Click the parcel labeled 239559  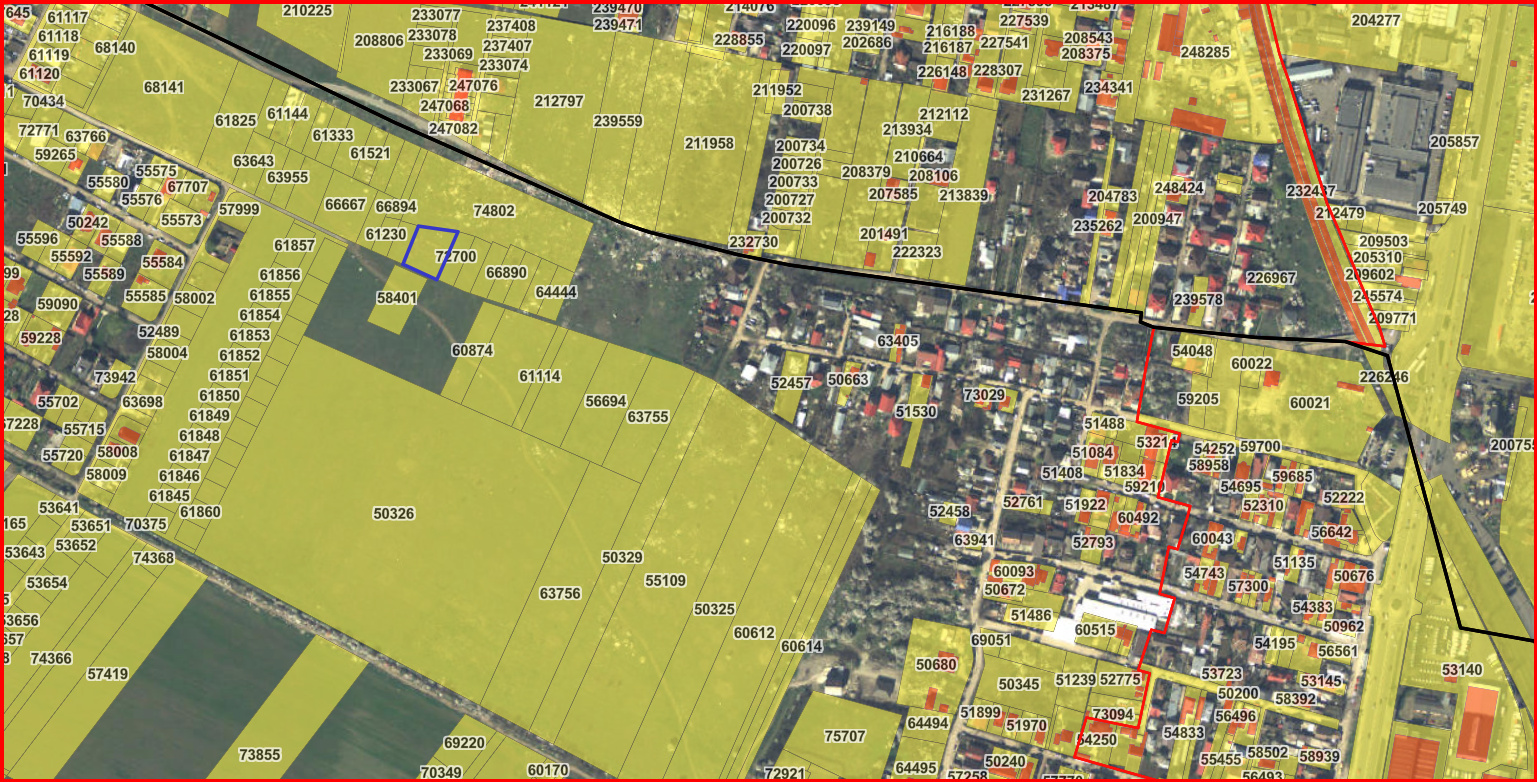617,121
